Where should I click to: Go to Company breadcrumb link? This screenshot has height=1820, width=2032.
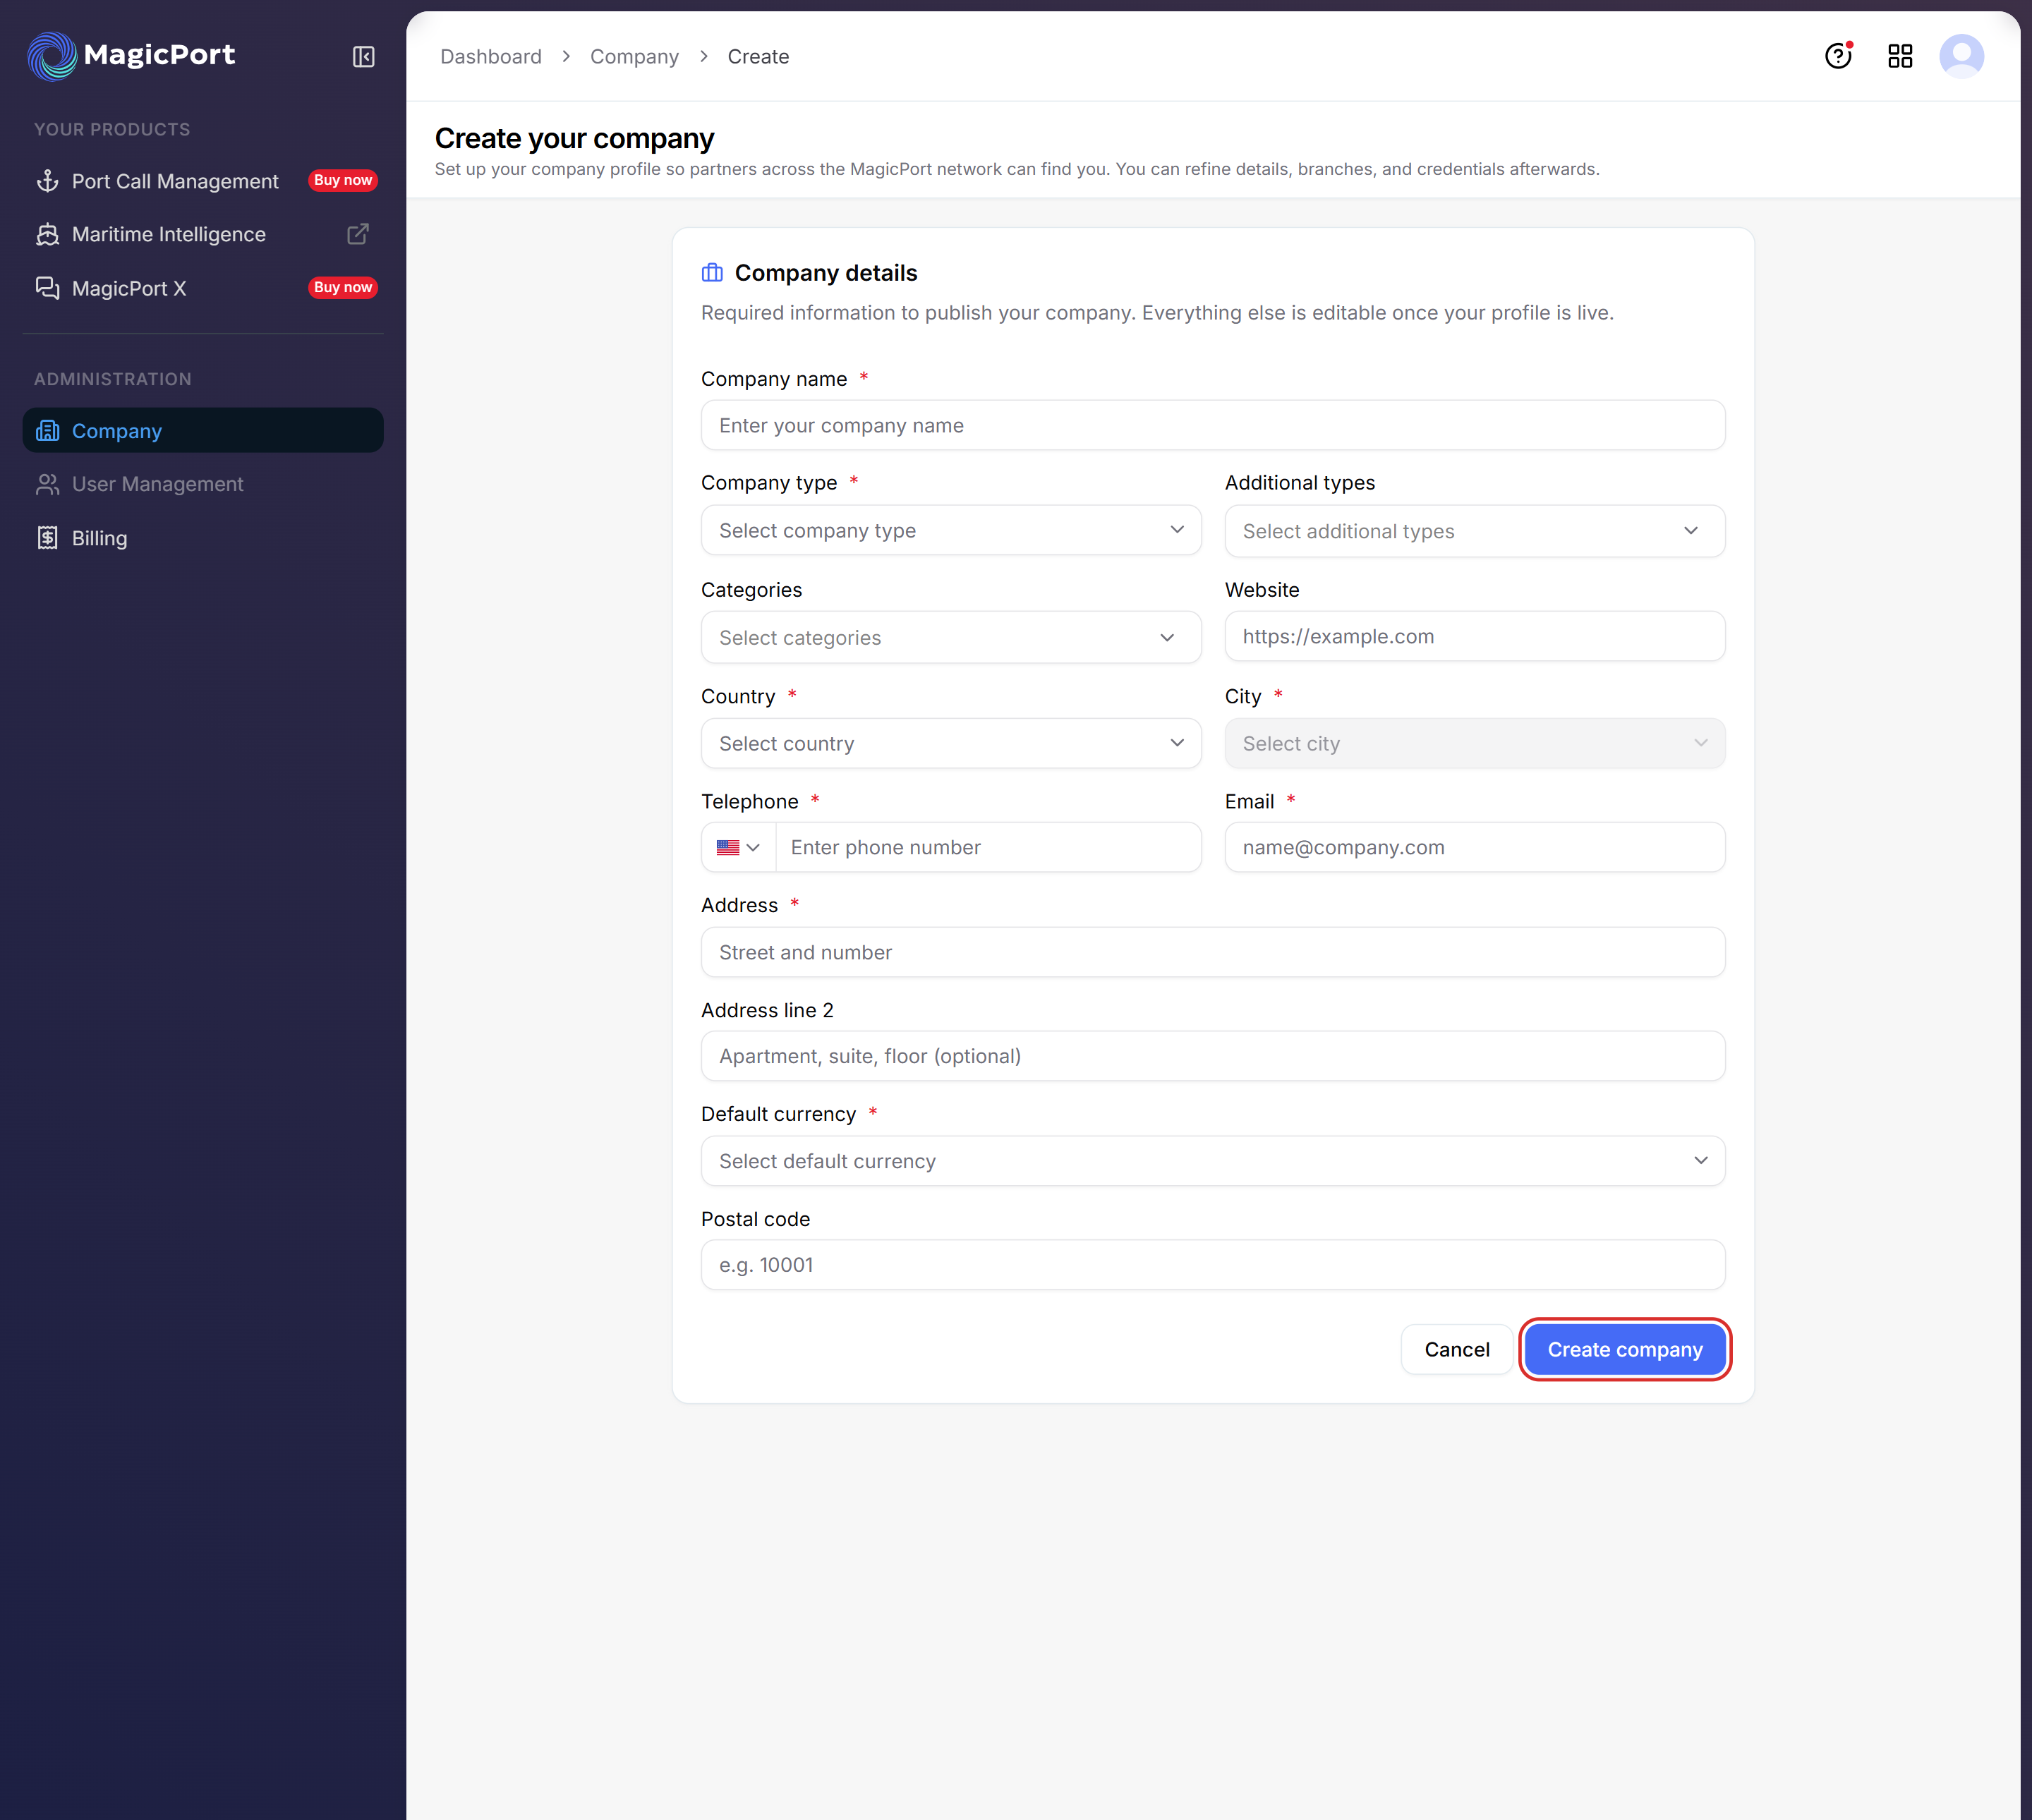[634, 56]
